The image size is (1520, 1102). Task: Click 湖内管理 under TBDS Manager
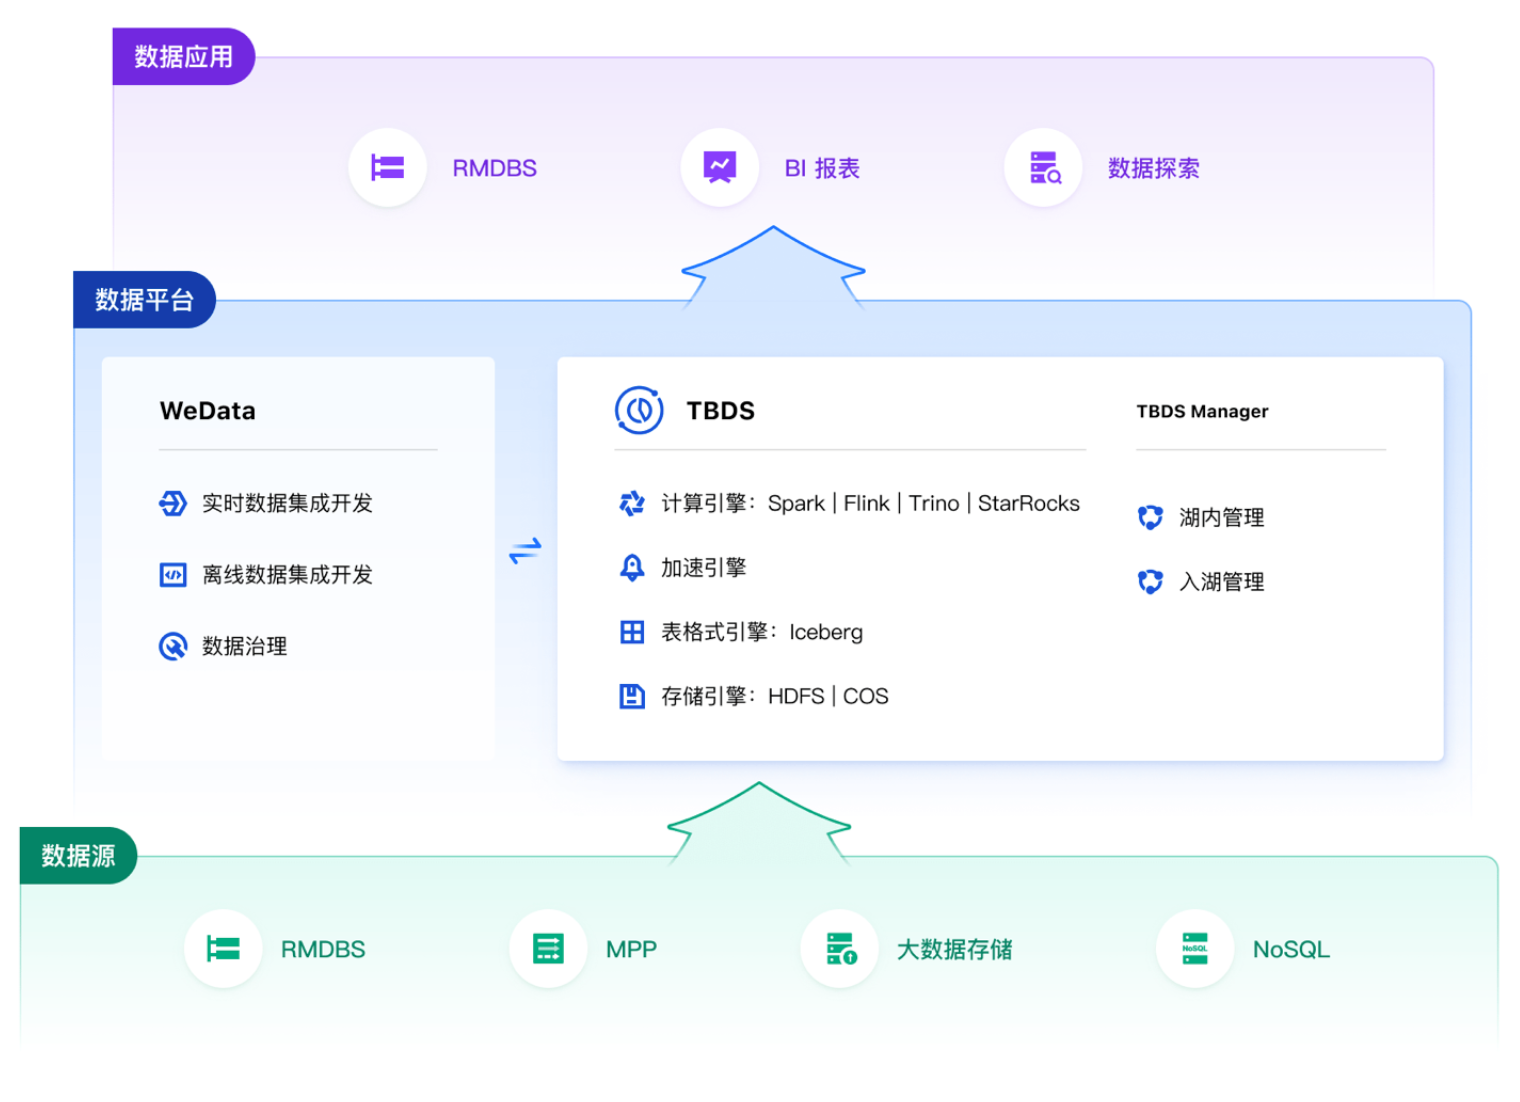pyautogui.click(x=1221, y=518)
